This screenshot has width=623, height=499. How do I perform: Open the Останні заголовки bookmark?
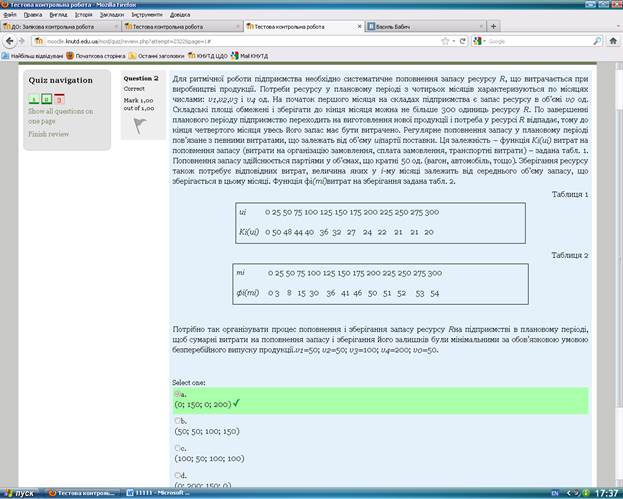point(157,56)
